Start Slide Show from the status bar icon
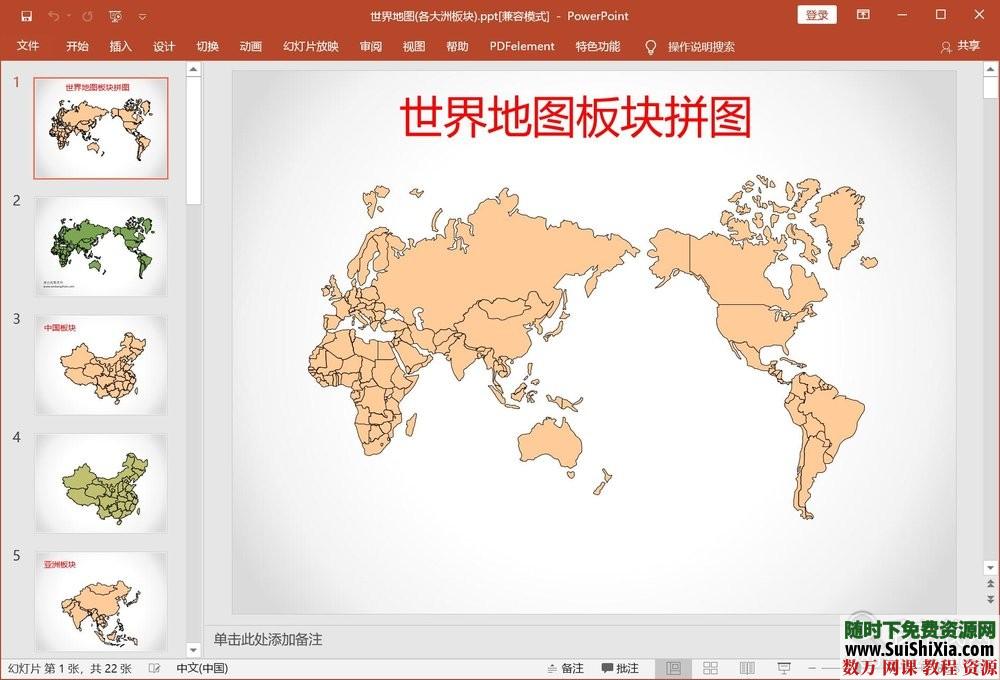The image size is (1000, 680). click(x=784, y=667)
